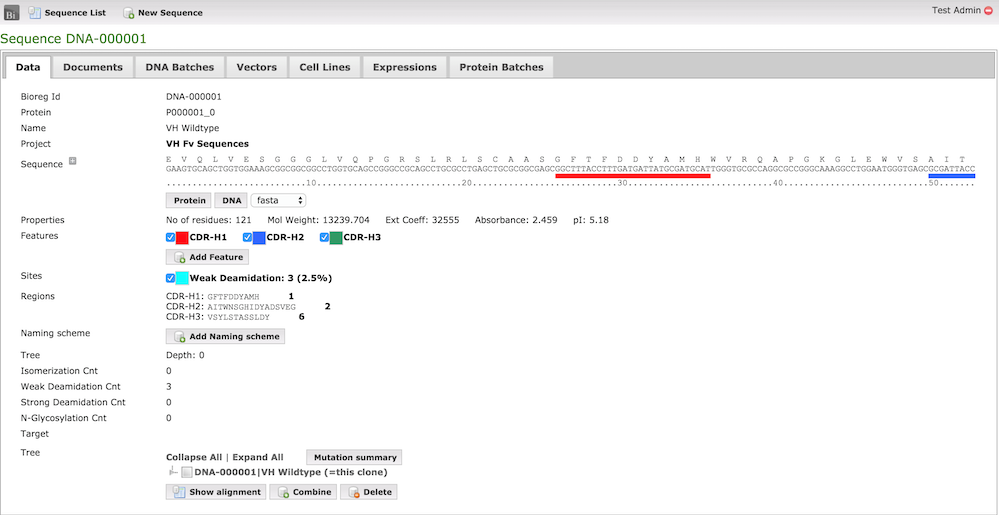
Task: Click the Absorbance: 2.459 property
Action: (x=516, y=220)
